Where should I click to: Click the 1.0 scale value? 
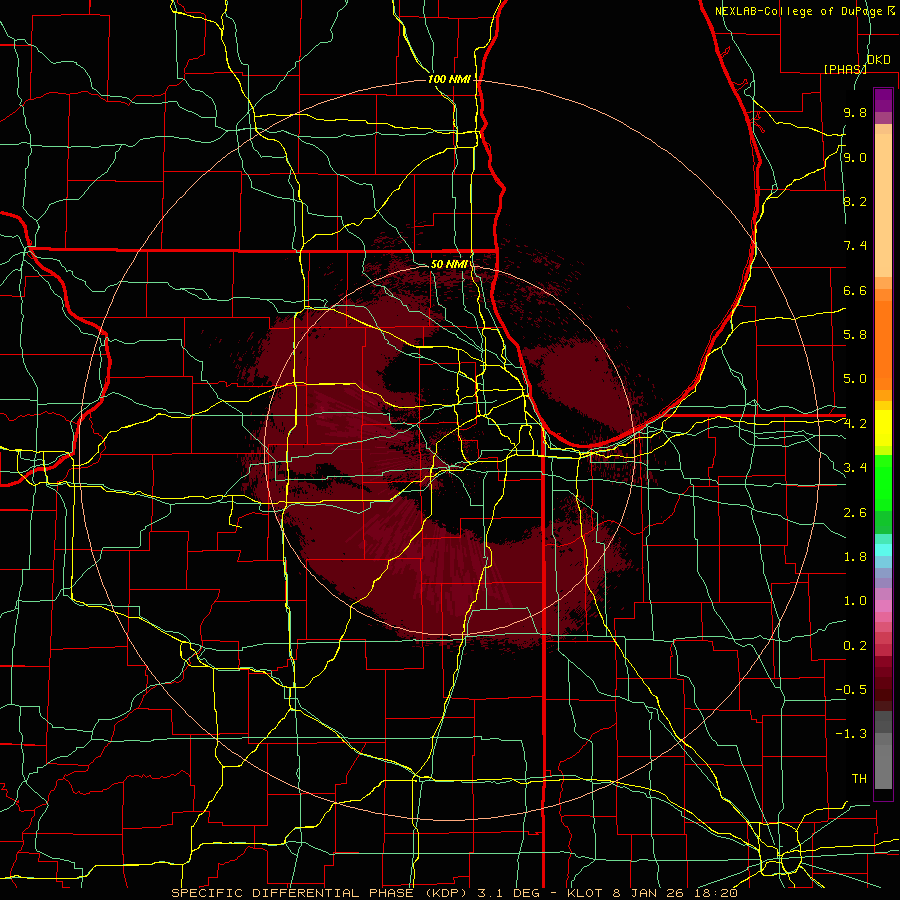855,601
